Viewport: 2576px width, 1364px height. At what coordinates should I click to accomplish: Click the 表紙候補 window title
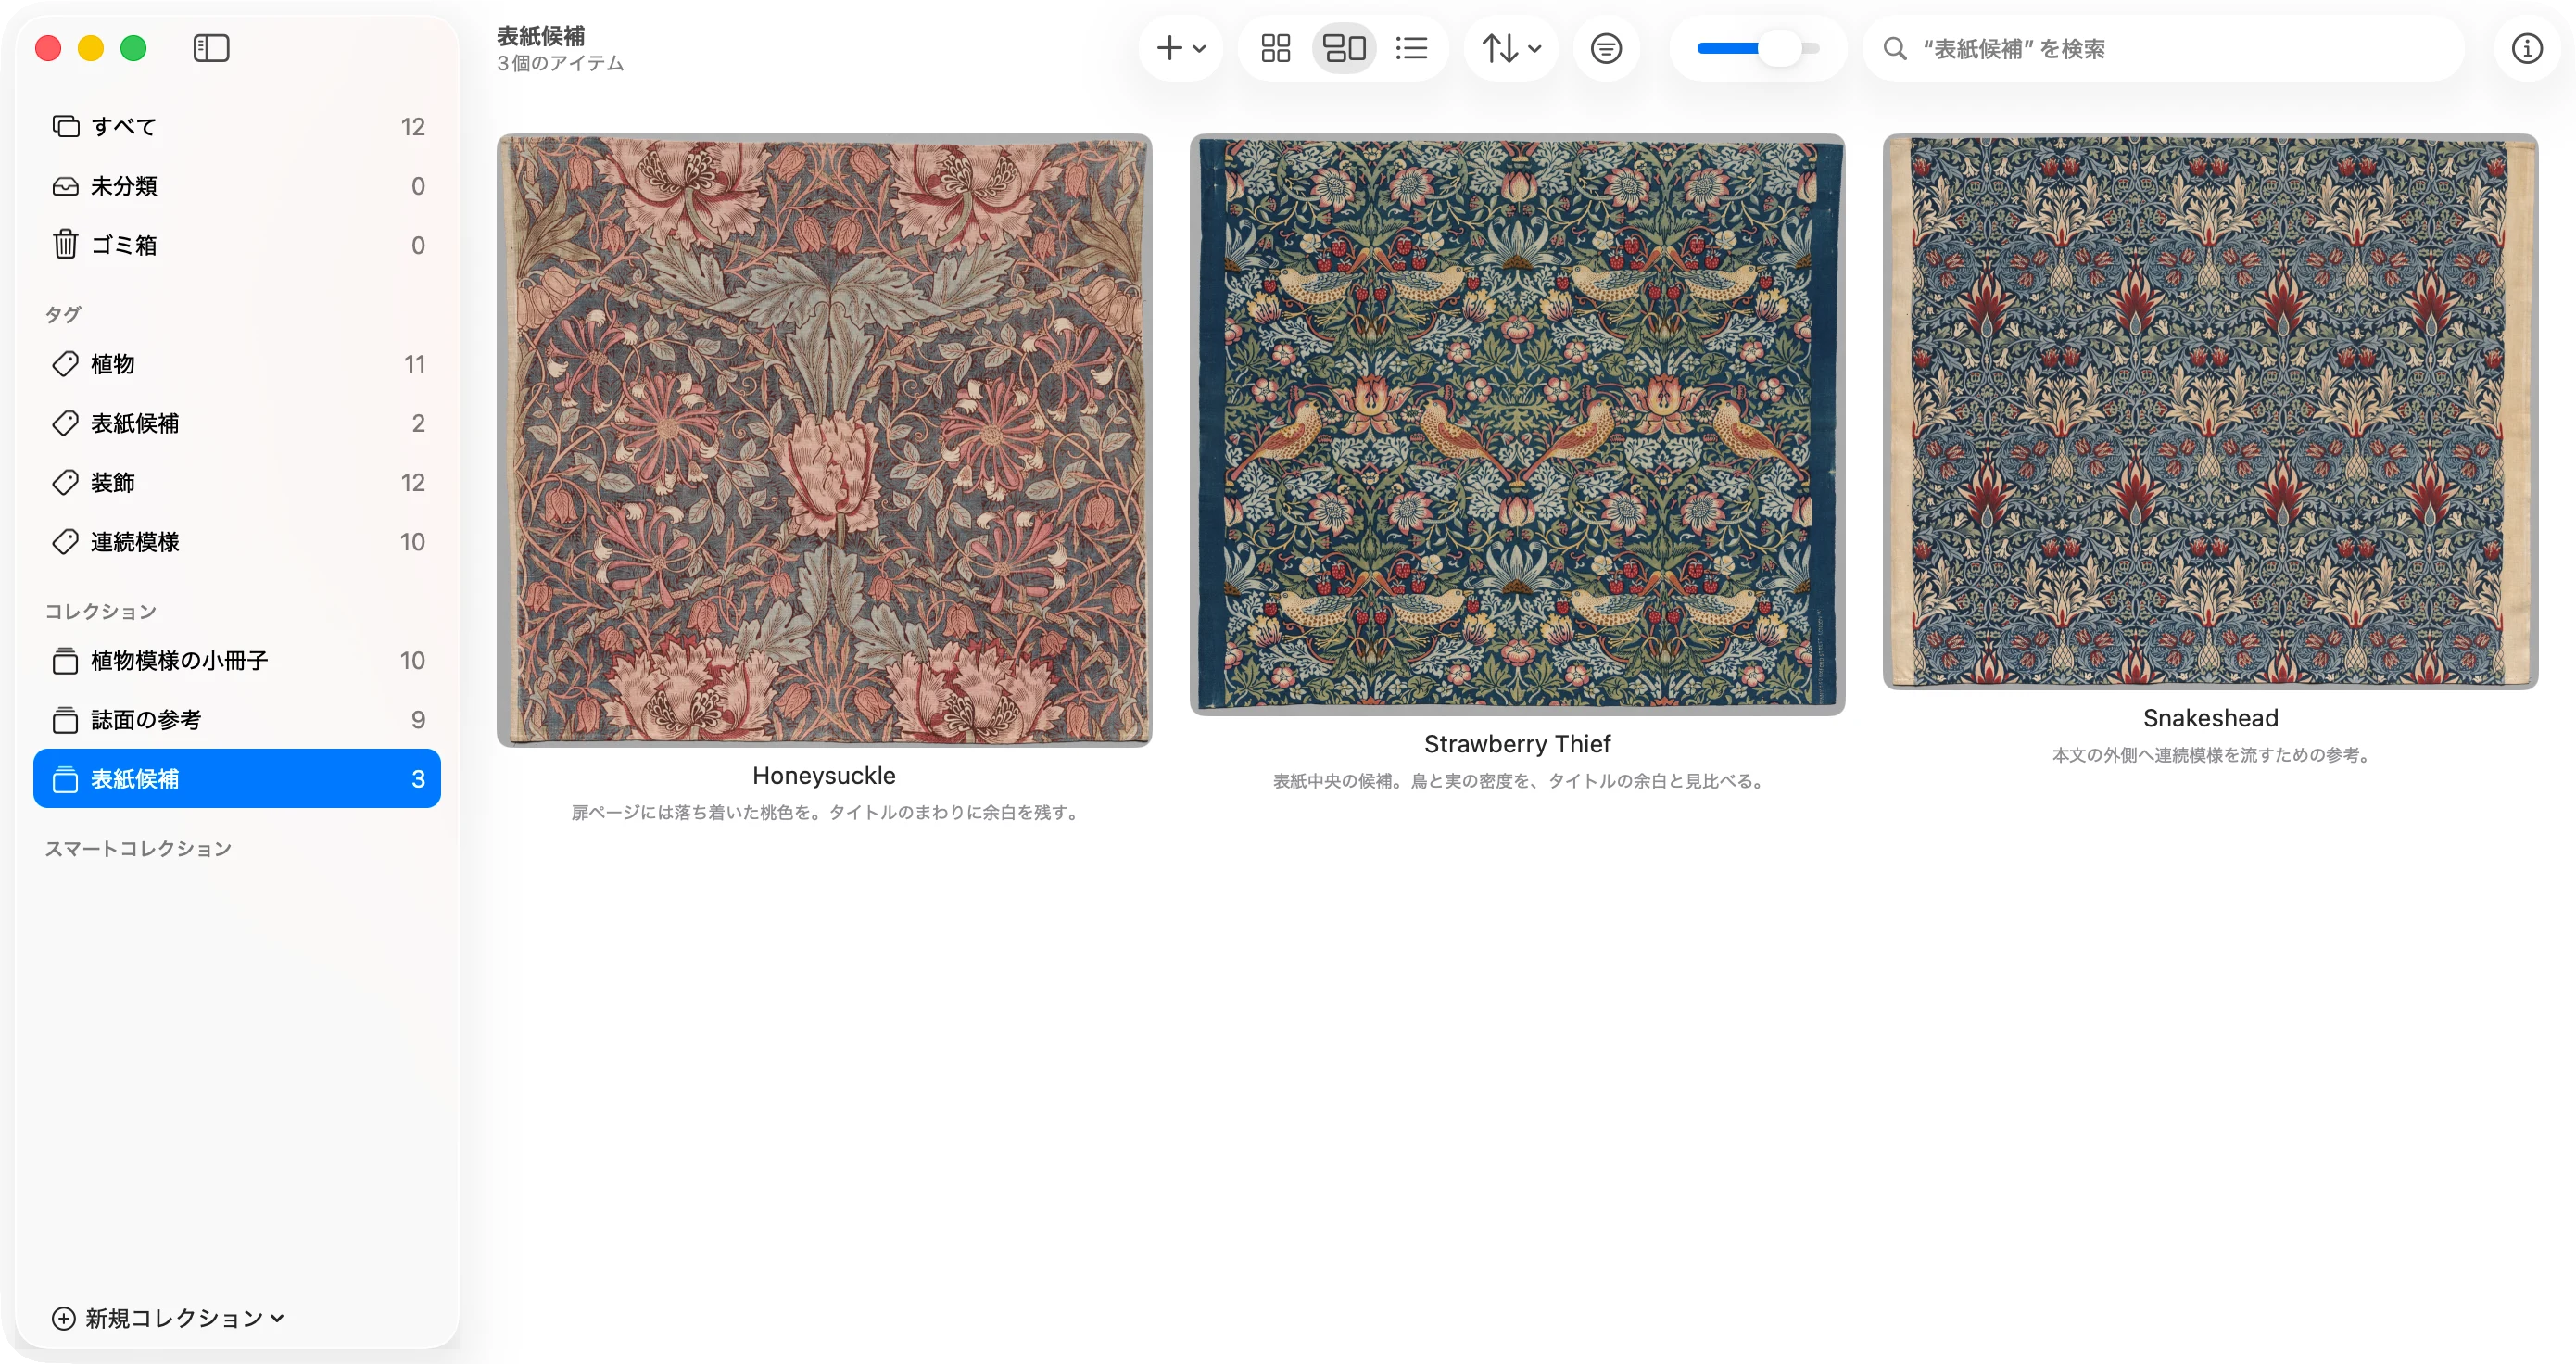click(x=540, y=36)
